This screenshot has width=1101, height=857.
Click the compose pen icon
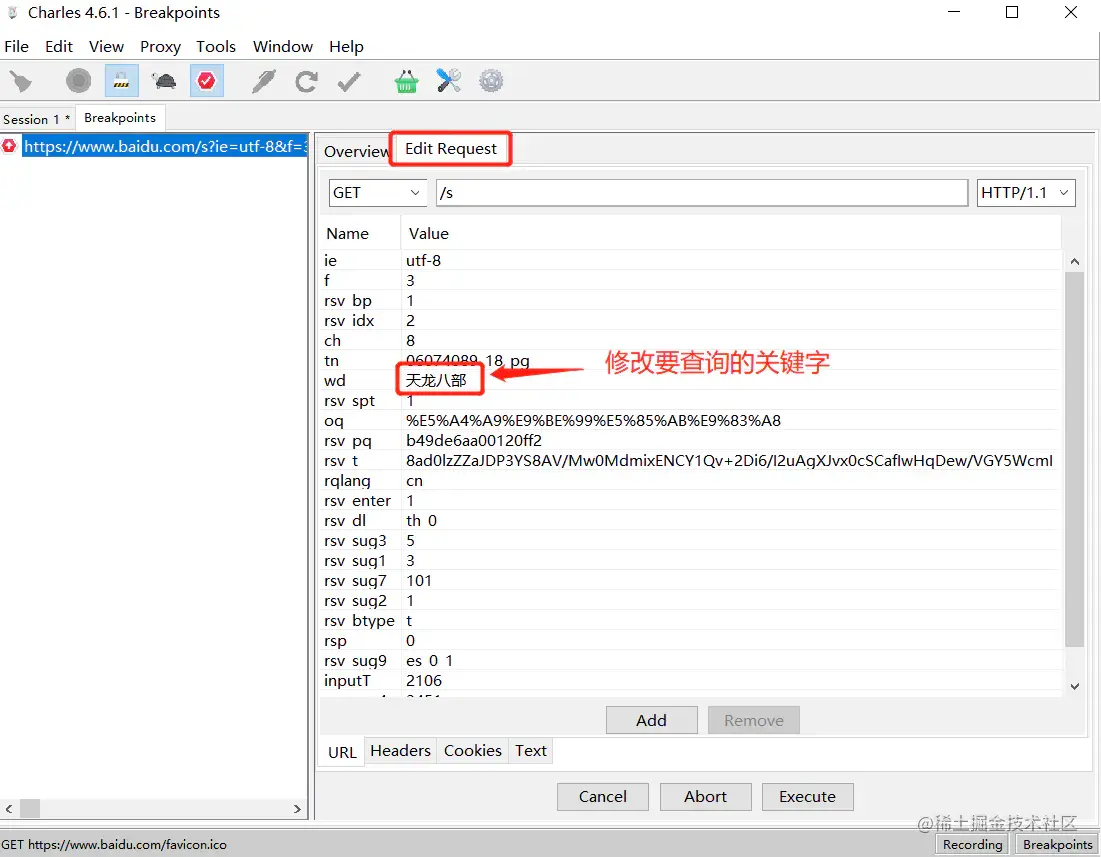tap(263, 81)
